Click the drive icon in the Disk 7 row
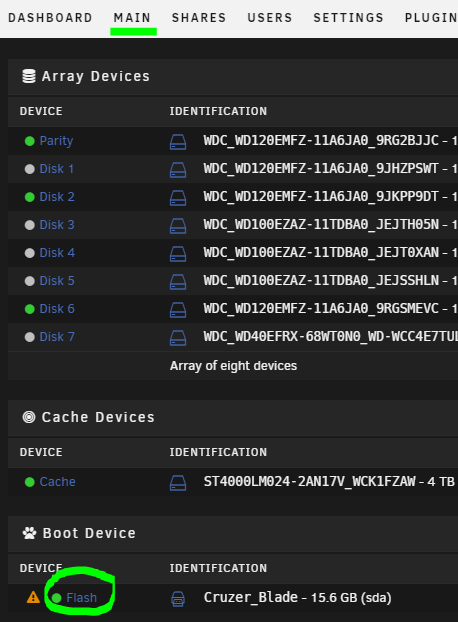Image resolution: width=458 pixels, height=622 pixels. 178,338
